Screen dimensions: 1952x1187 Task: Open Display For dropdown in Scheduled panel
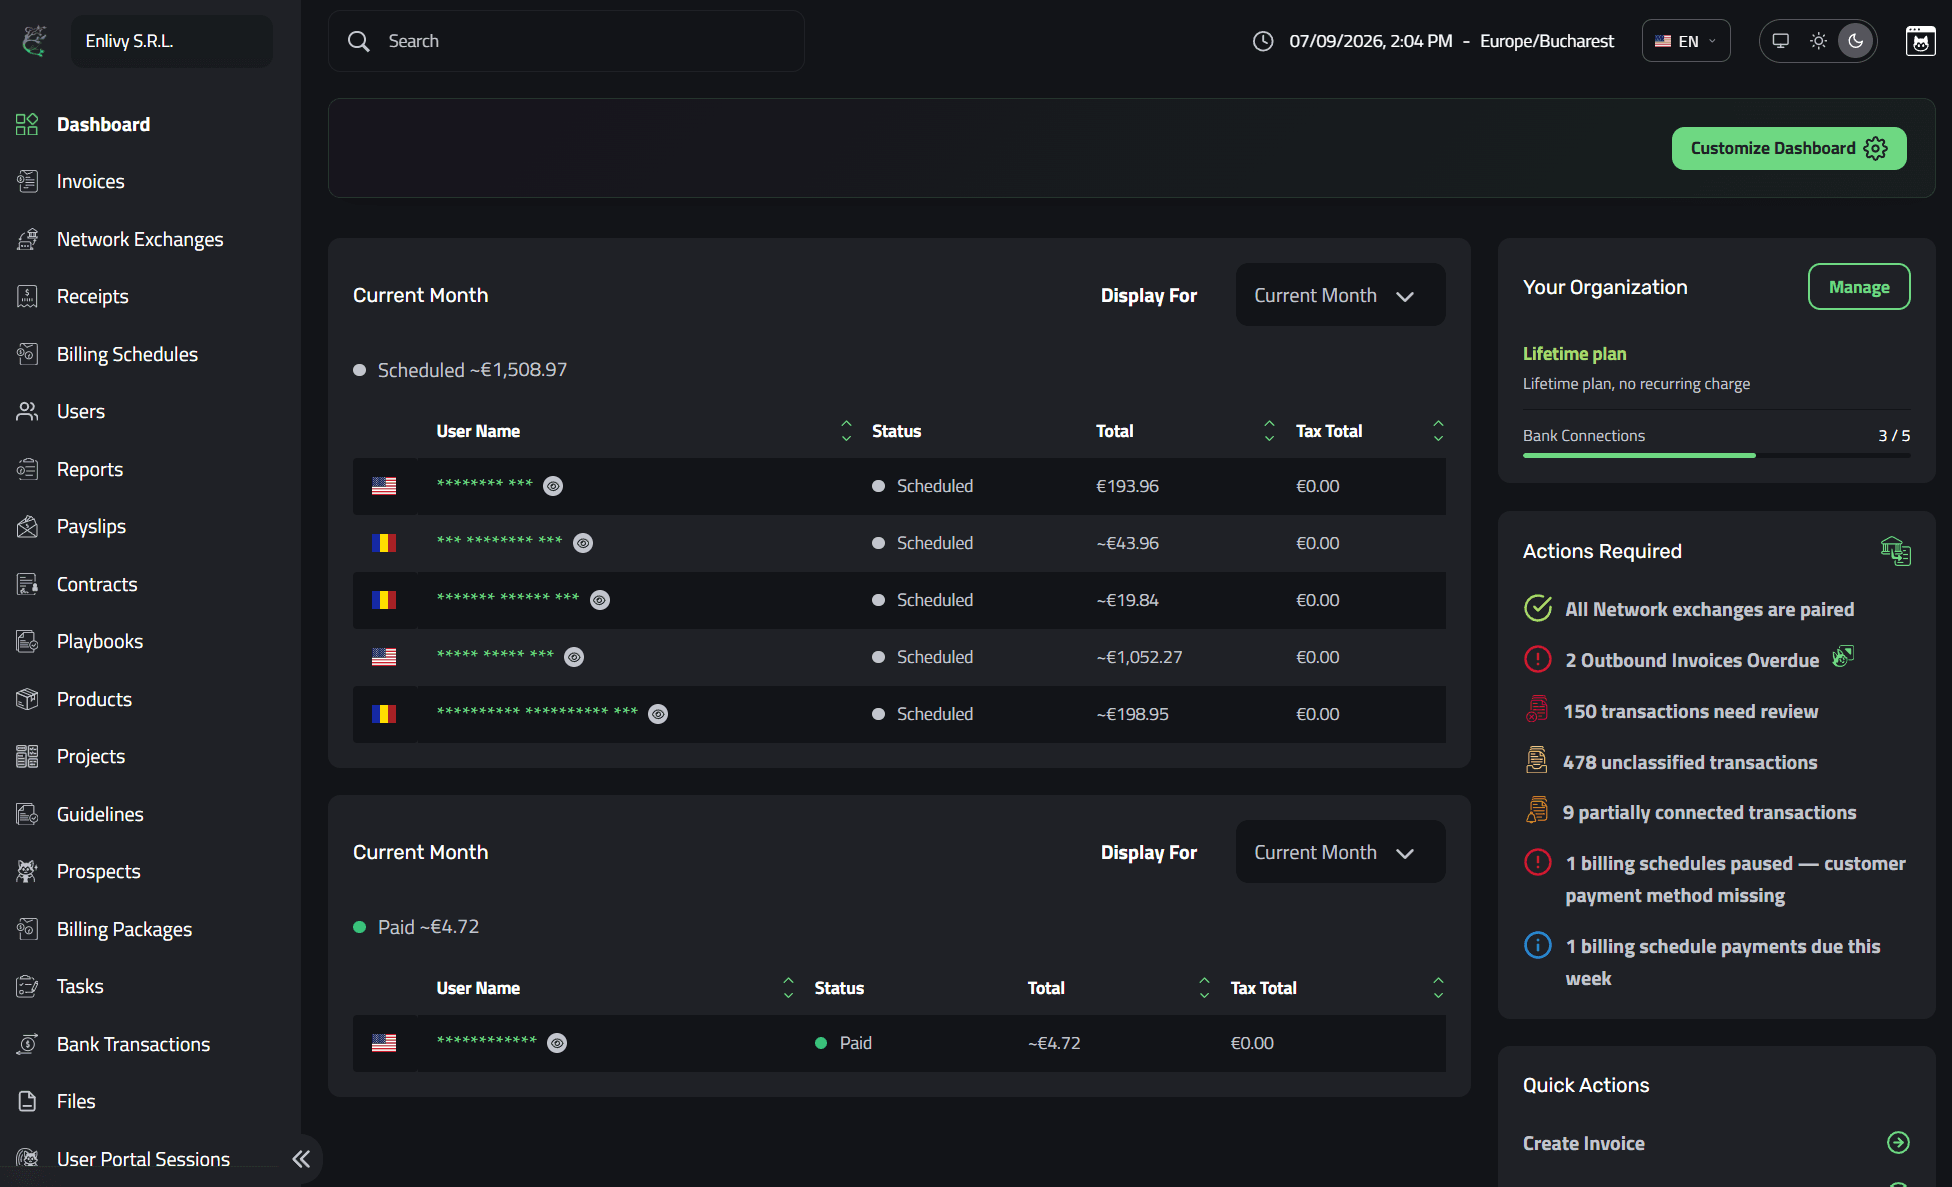[x=1340, y=295]
